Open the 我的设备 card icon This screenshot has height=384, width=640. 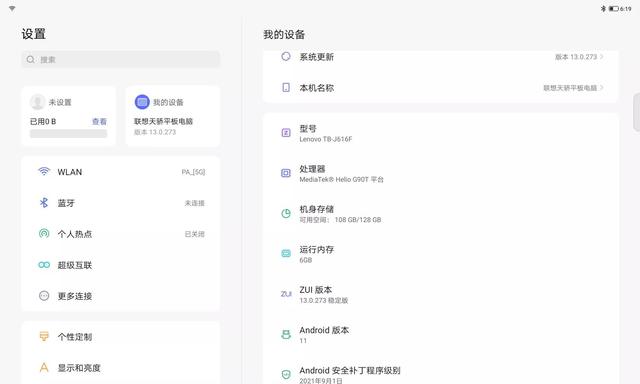tap(142, 102)
